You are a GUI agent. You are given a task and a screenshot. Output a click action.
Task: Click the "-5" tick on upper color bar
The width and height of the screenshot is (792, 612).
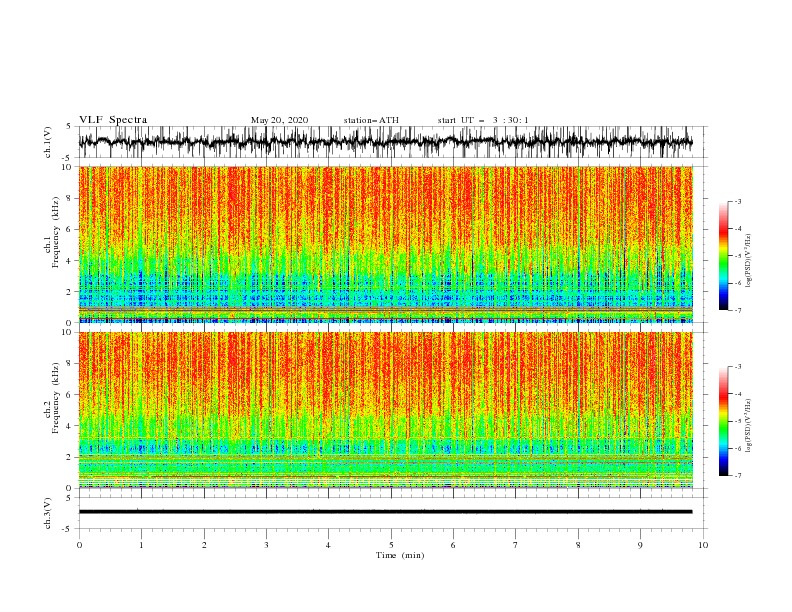738,256
